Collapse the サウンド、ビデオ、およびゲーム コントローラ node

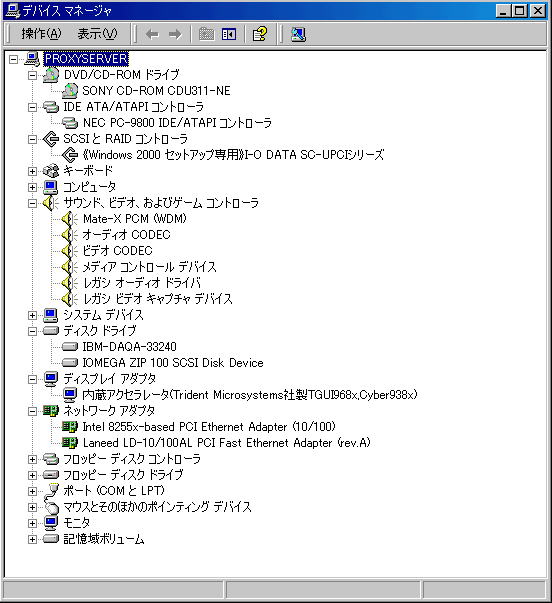click(x=33, y=203)
